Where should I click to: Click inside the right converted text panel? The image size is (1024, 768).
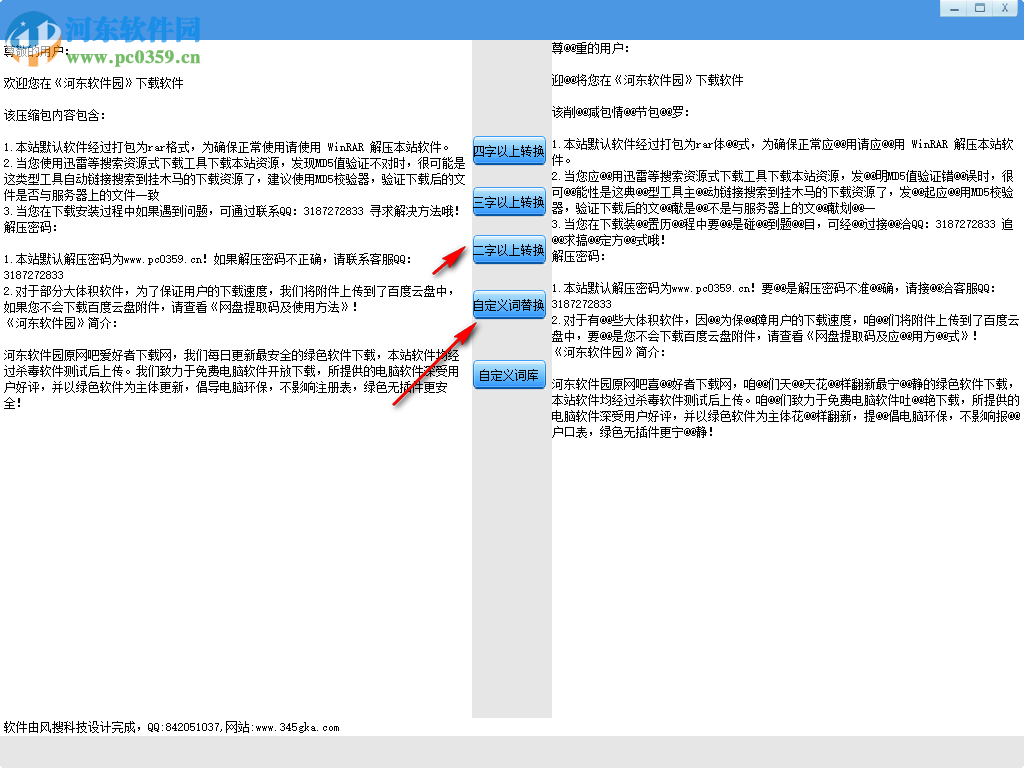(780, 550)
